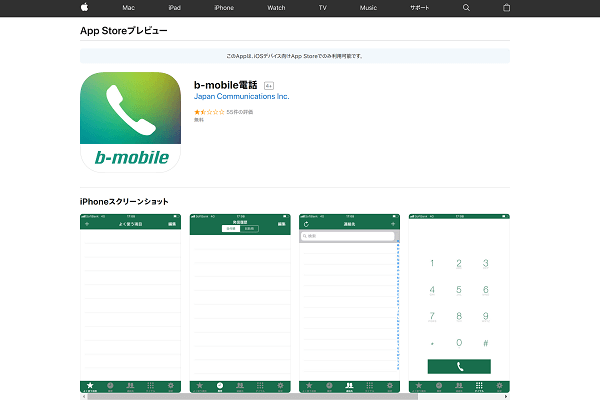This screenshot has height=400, width=600.
Task: Click the clock tab icon in first screenshot
Action: coord(110,387)
